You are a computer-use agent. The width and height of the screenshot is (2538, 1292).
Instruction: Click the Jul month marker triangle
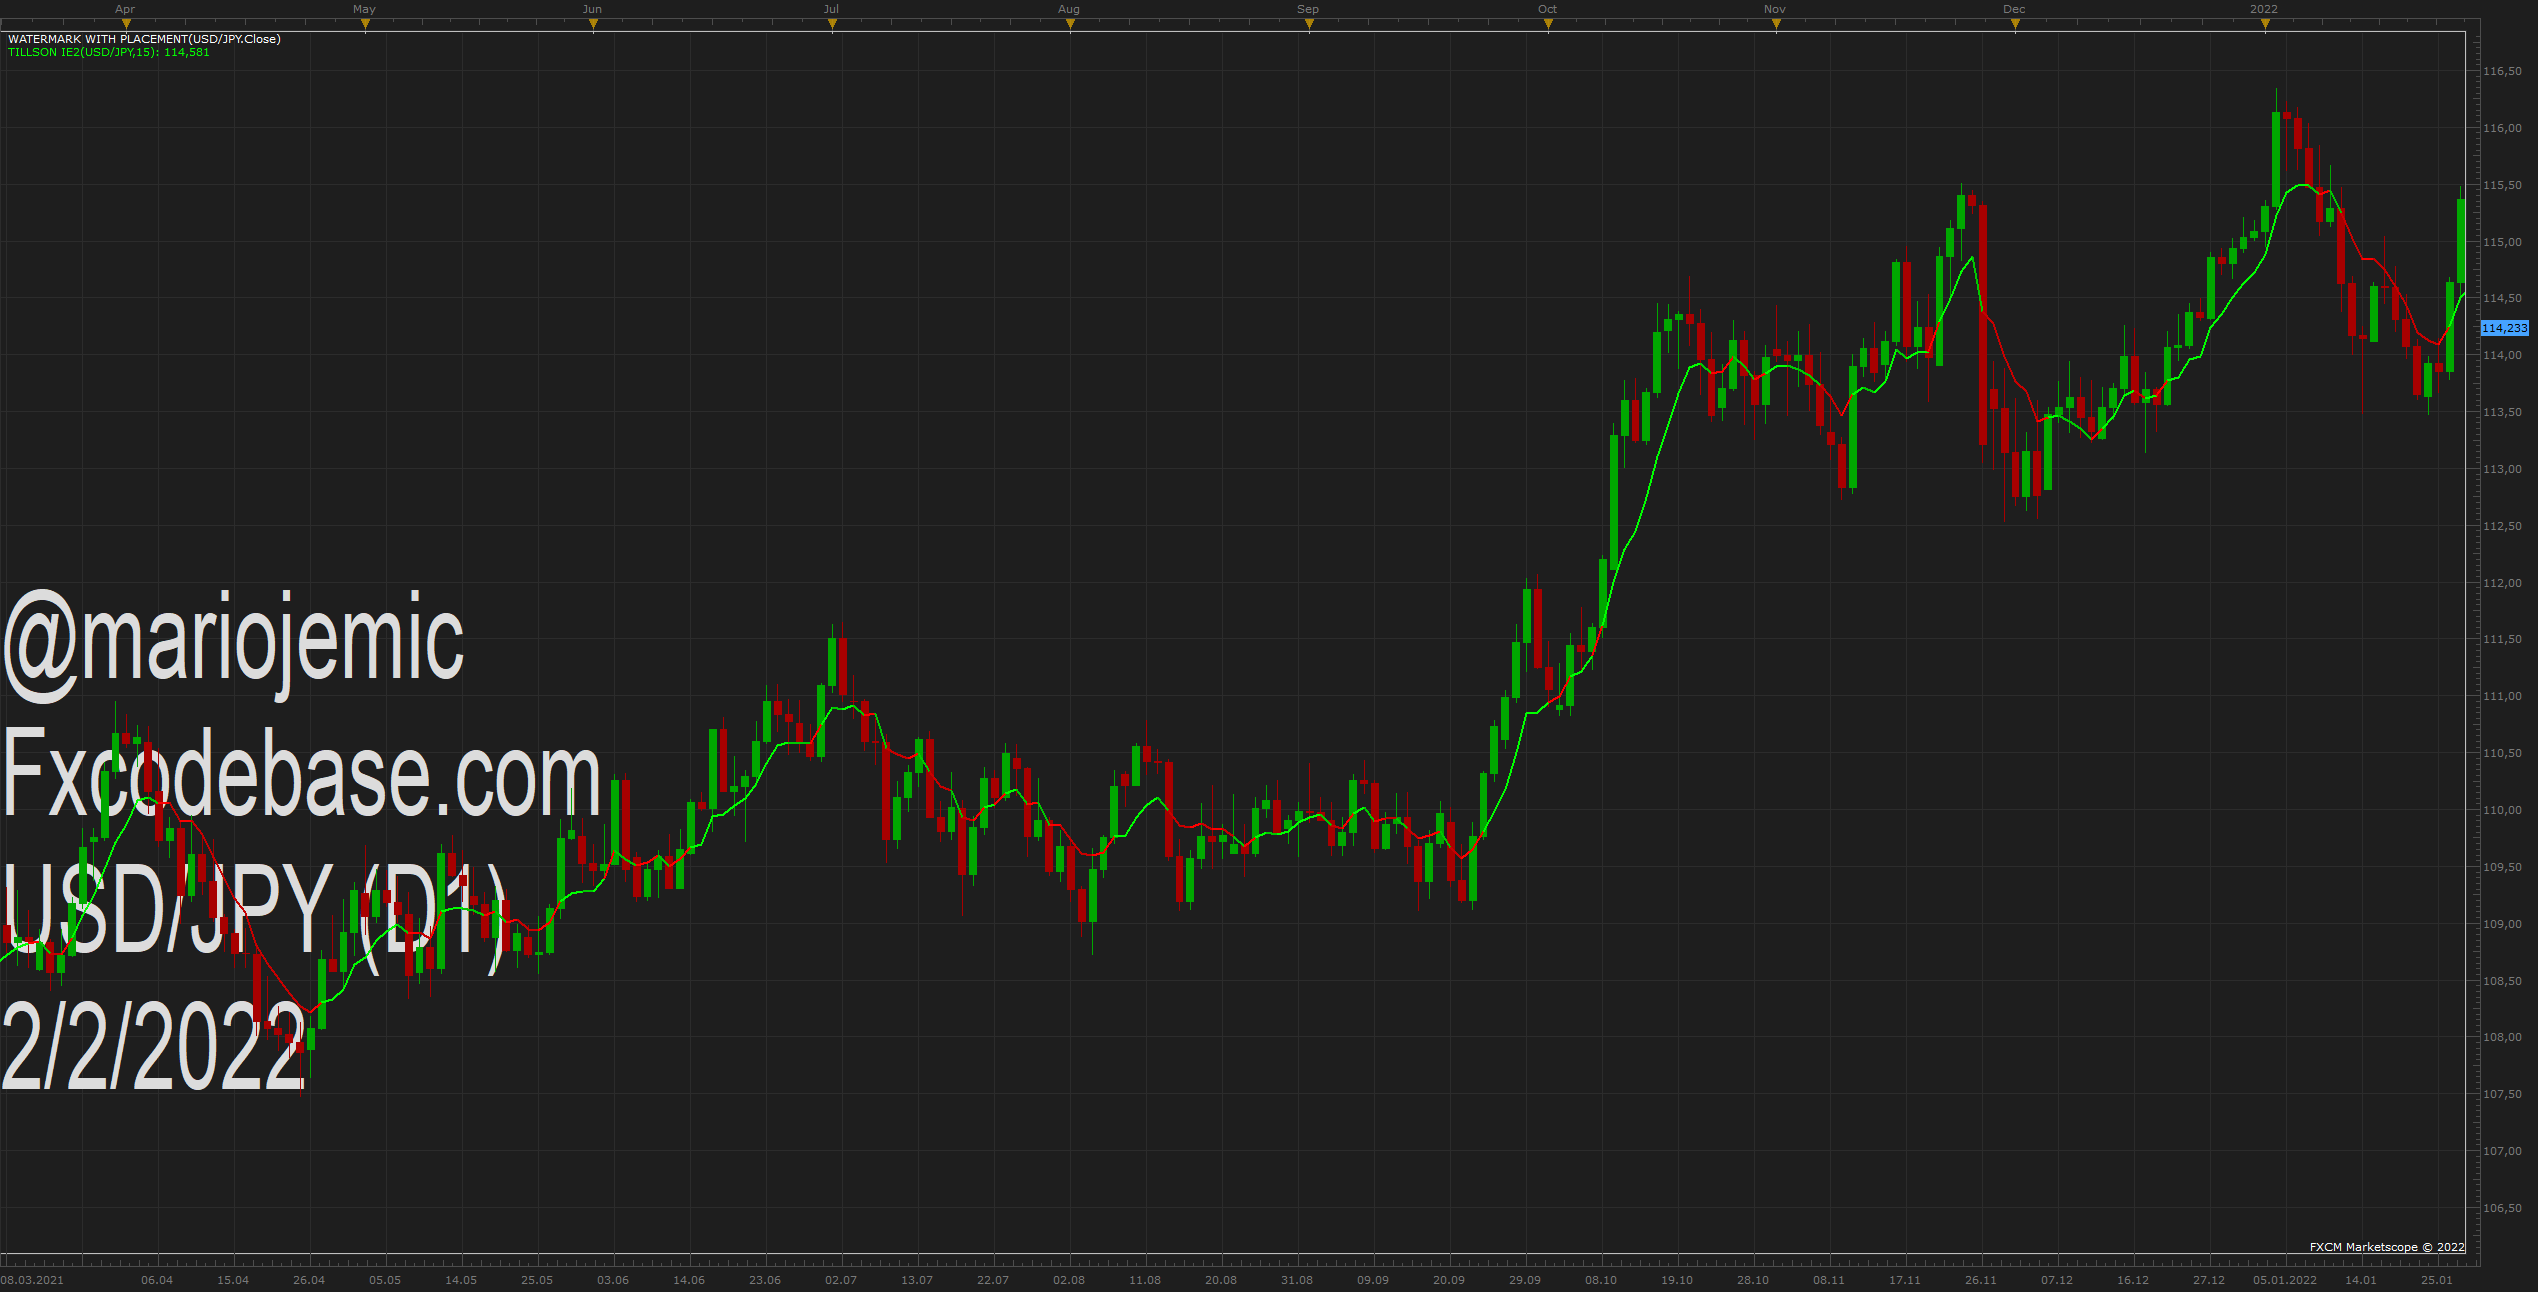(x=832, y=25)
